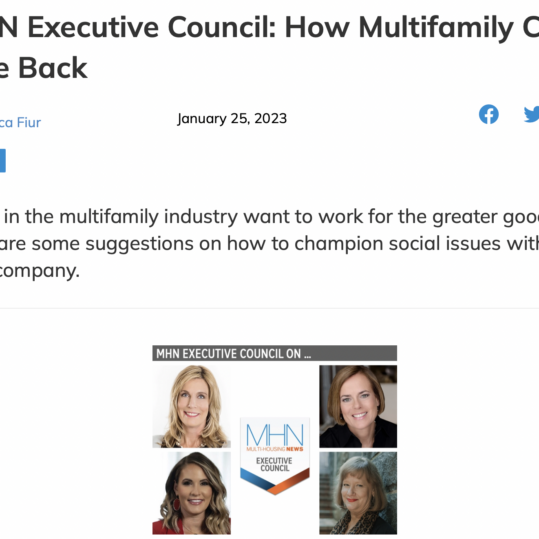This screenshot has height=539, width=539.
Task: Click the summary paragraph about the multifamily industry
Action: click(270, 243)
